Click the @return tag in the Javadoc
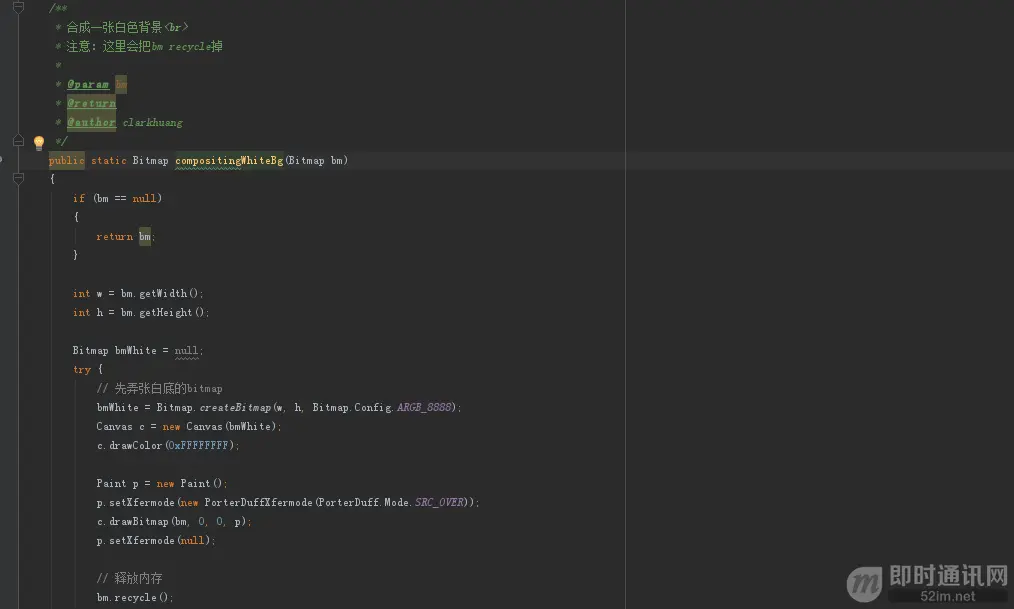This screenshot has width=1014, height=609. [91, 103]
